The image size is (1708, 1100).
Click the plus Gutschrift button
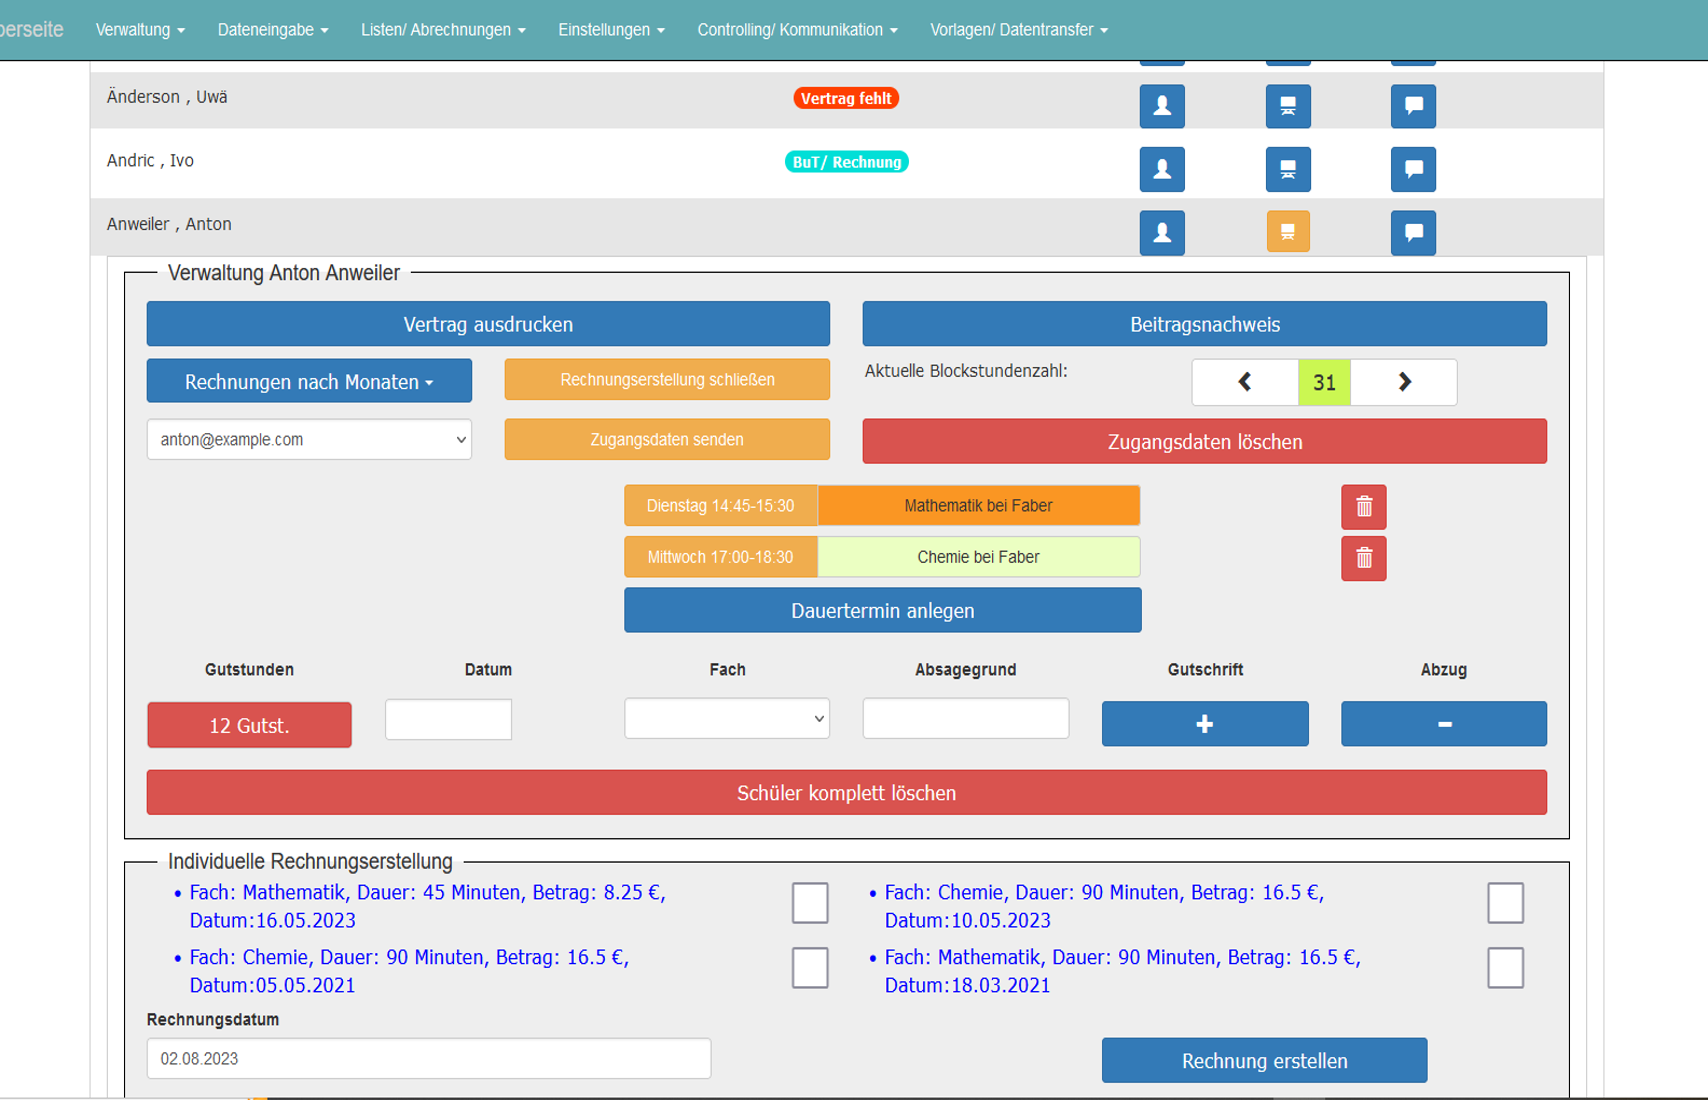tap(1204, 724)
